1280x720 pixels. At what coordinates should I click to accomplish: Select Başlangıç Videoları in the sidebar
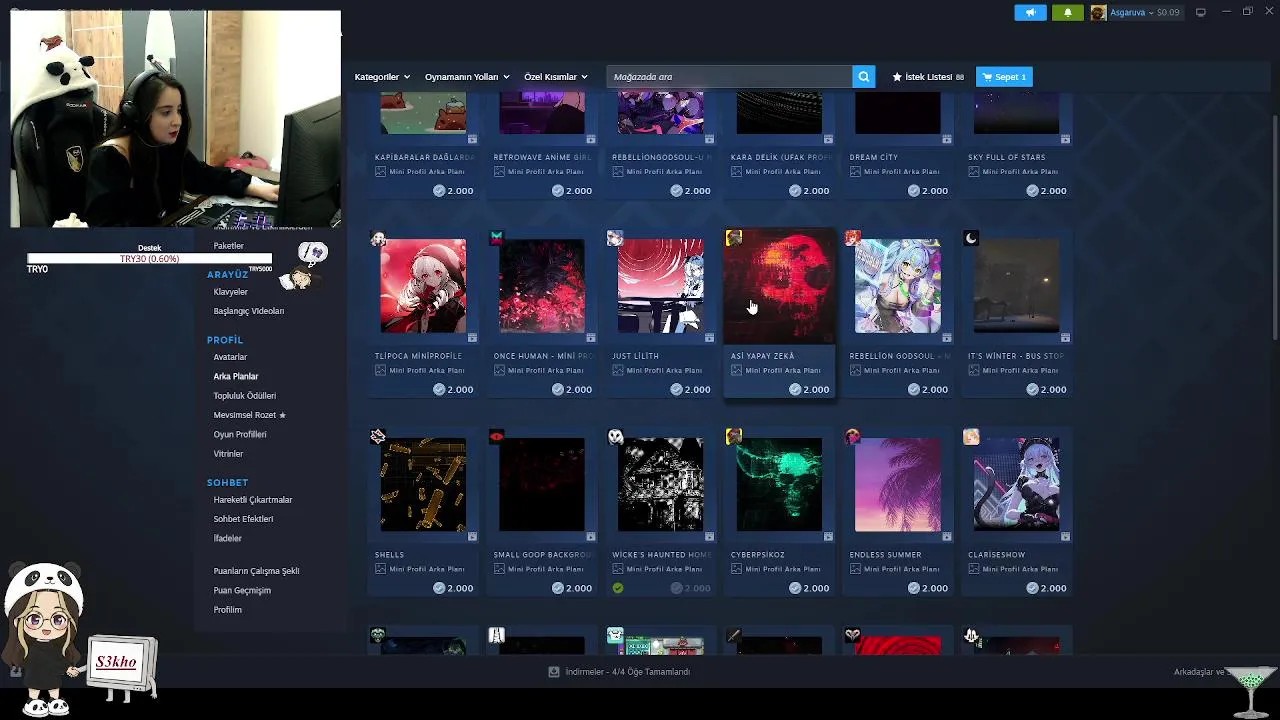click(249, 311)
